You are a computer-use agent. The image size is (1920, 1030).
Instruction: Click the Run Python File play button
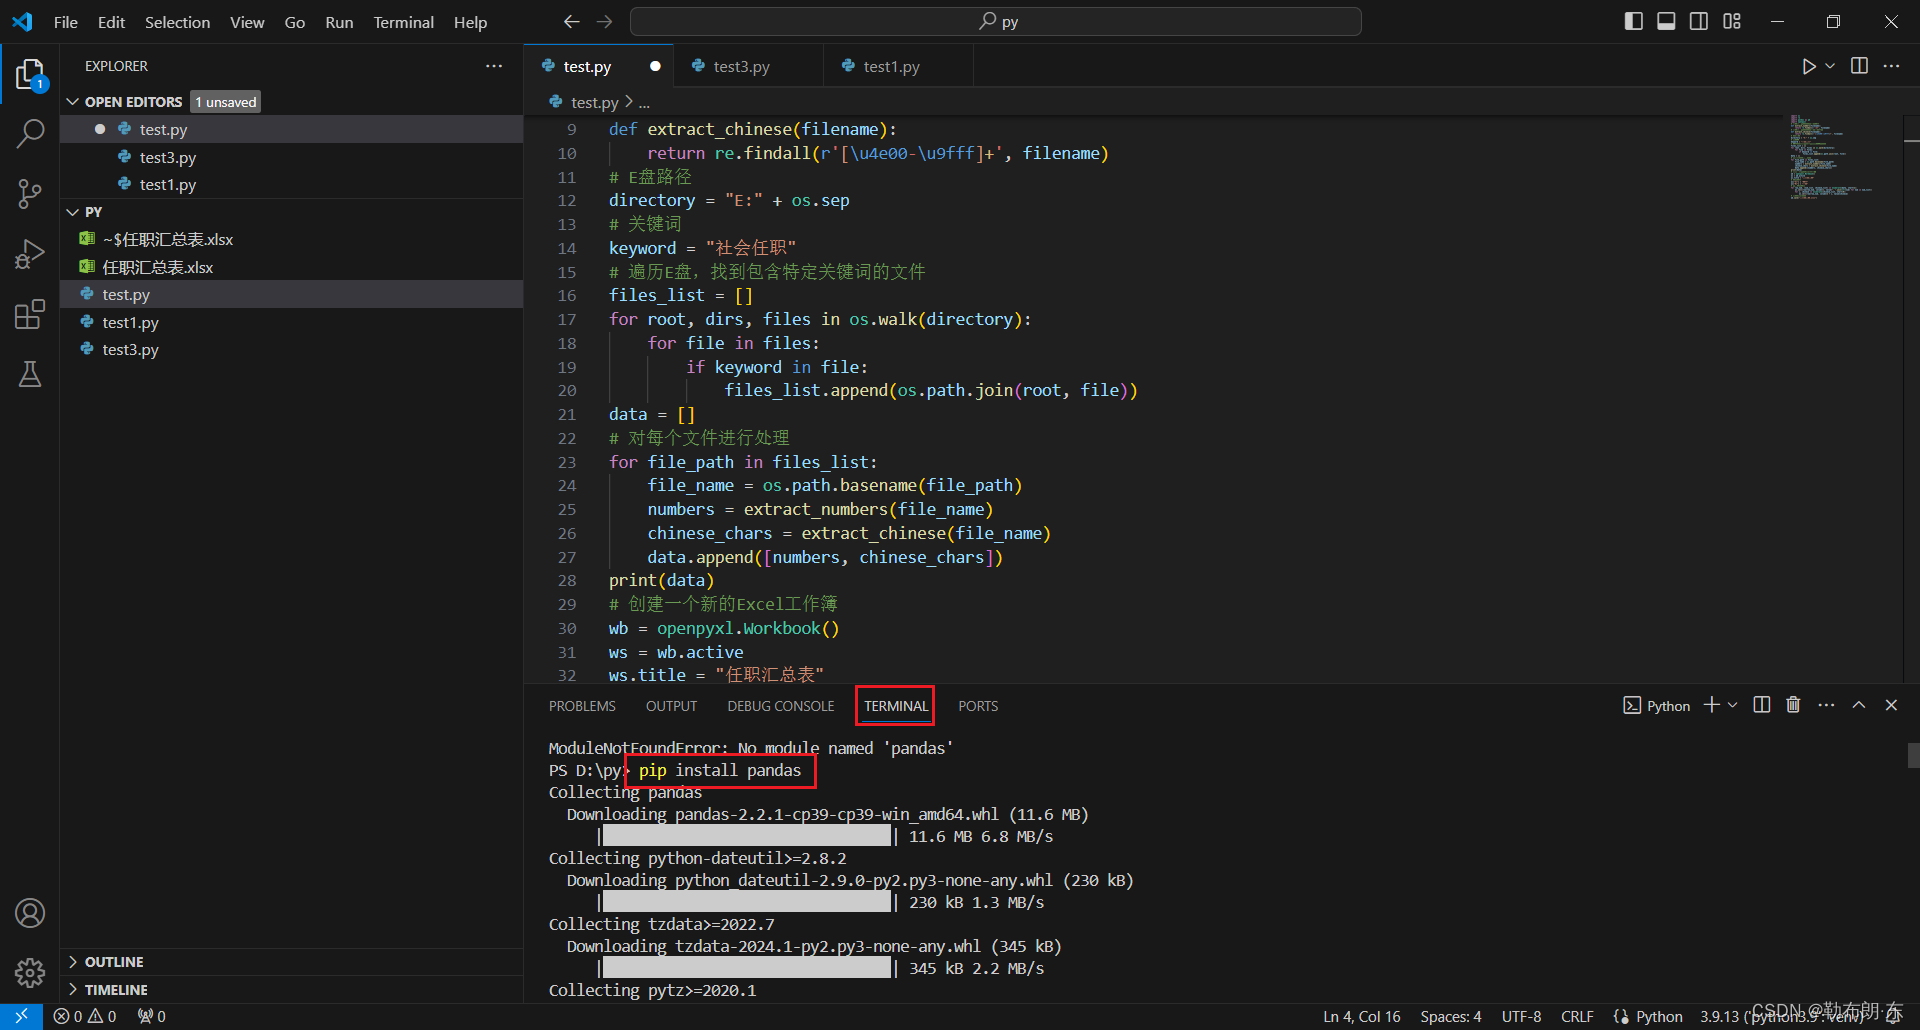[1808, 66]
